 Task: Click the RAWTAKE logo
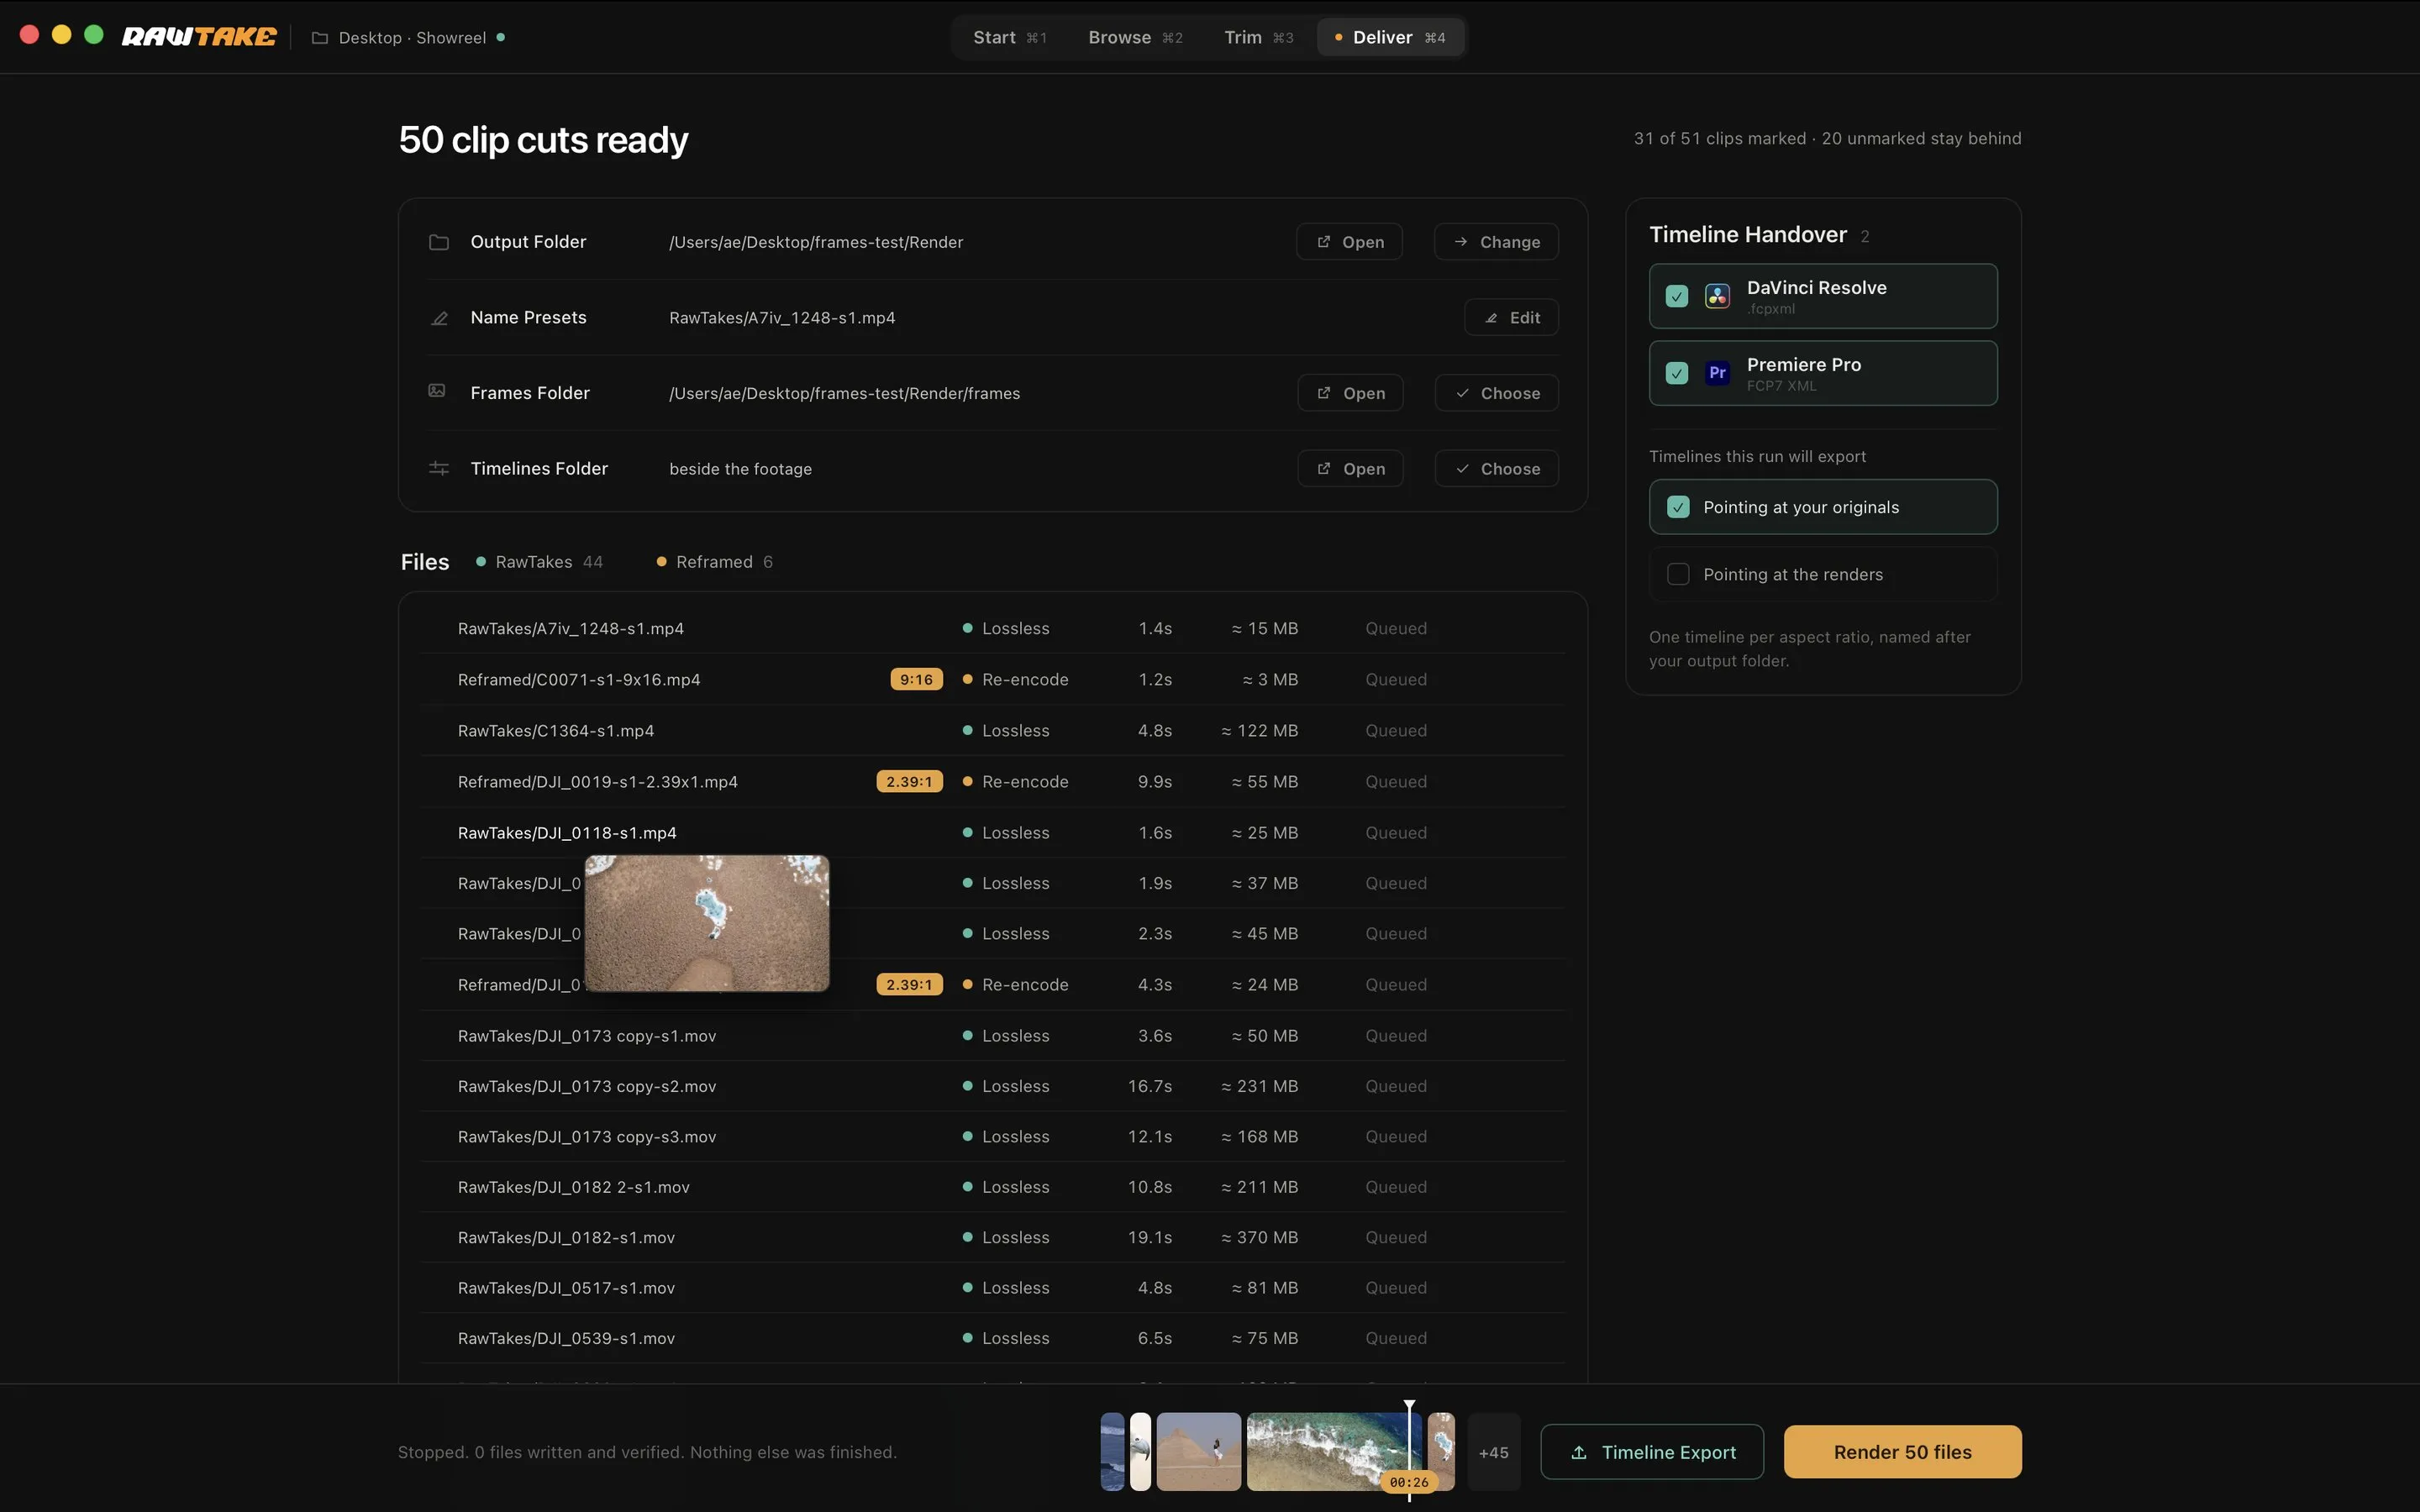pyautogui.click(x=199, y=37)
